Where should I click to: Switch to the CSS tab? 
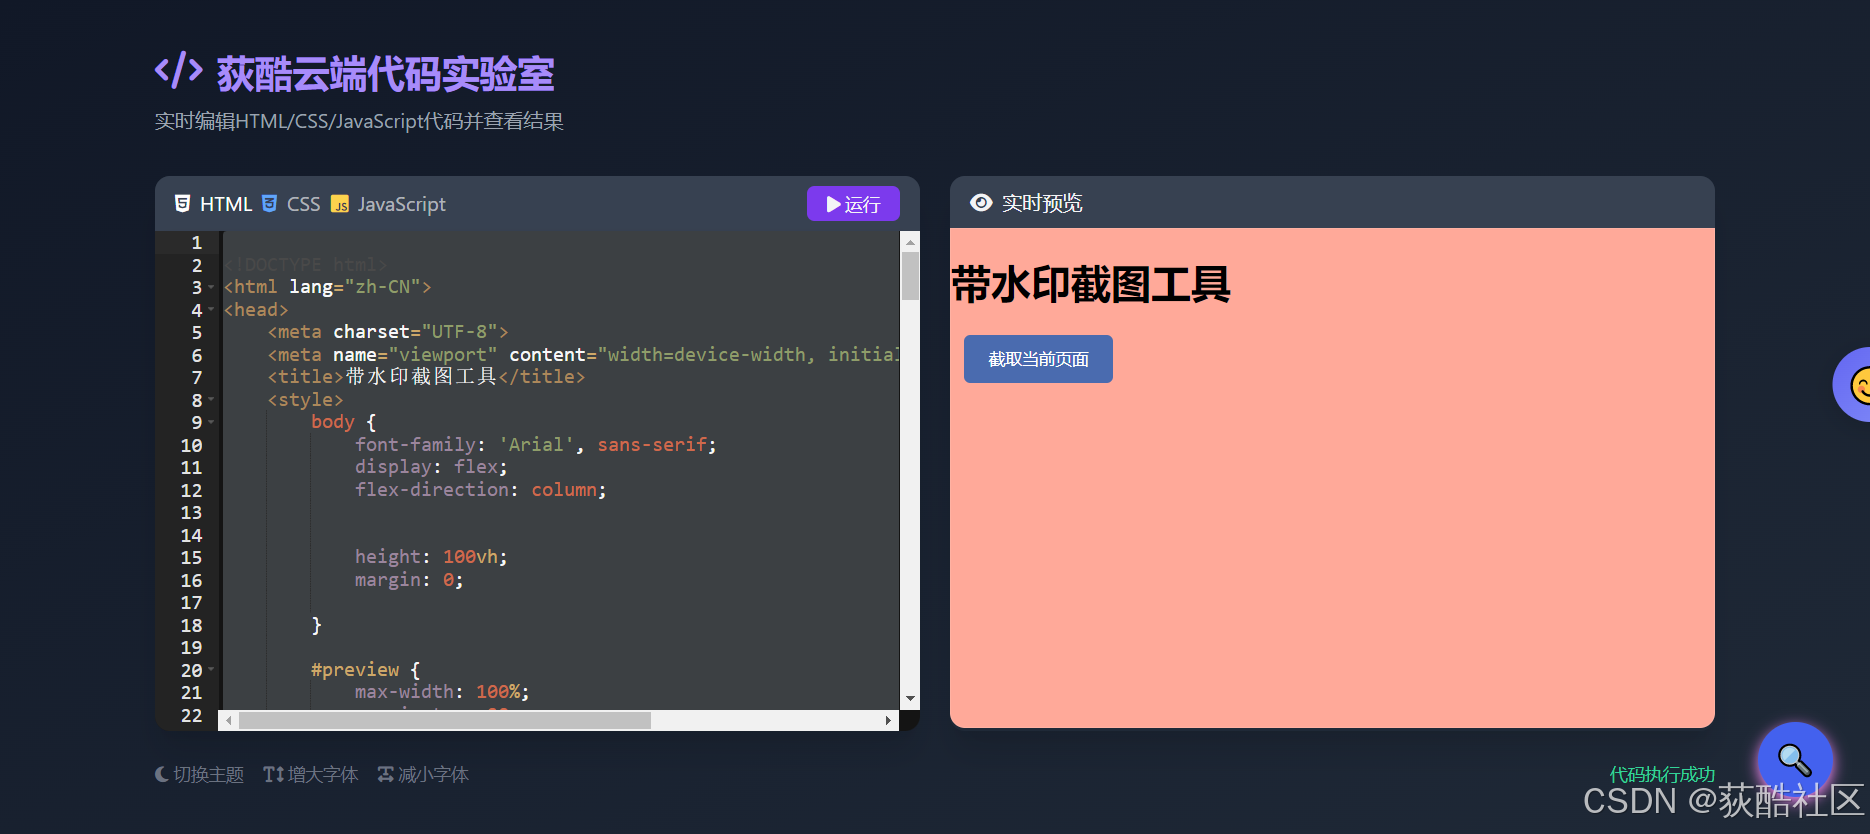291,204
